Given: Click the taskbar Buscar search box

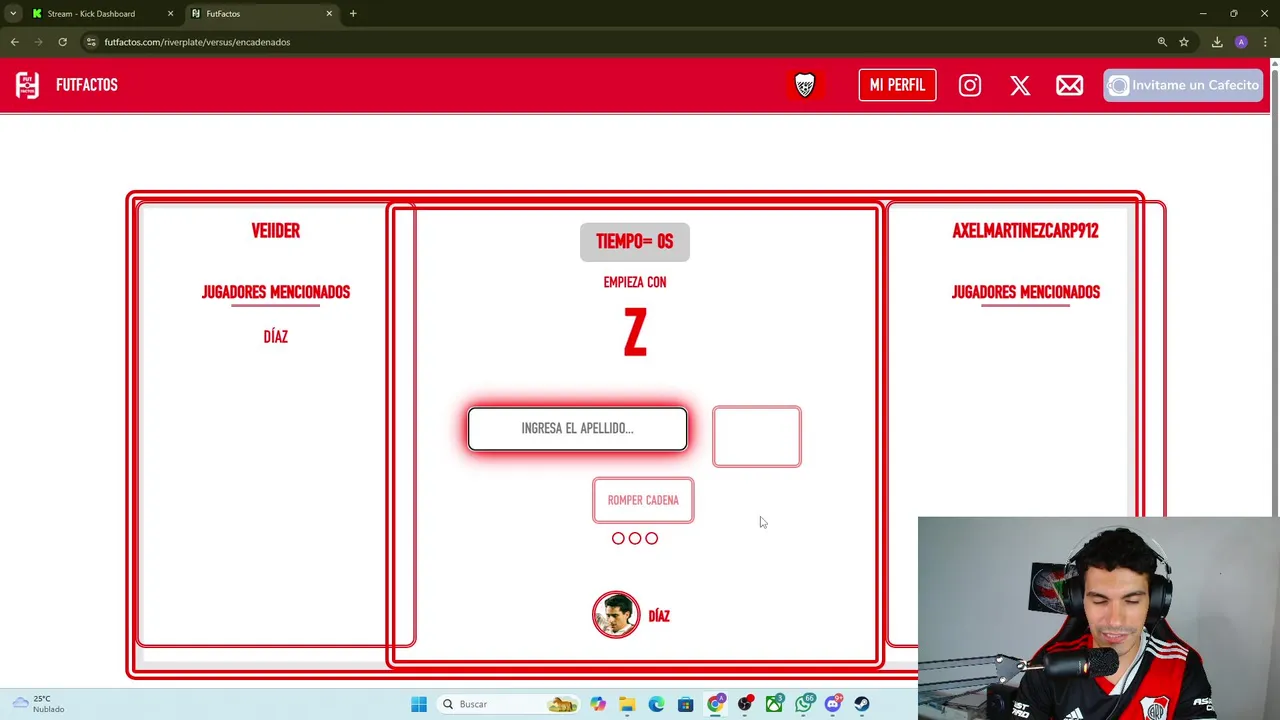Looking at the screenshot, I should [510, 704].
